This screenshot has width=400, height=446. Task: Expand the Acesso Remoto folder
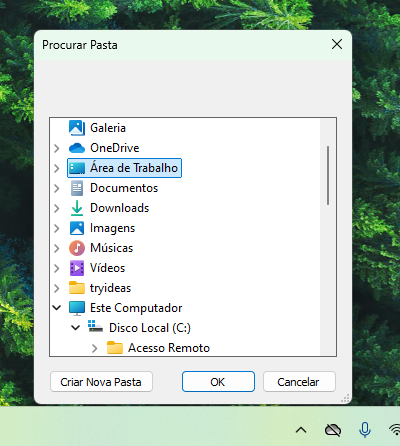pyautogui.click(x=95, y=348)
